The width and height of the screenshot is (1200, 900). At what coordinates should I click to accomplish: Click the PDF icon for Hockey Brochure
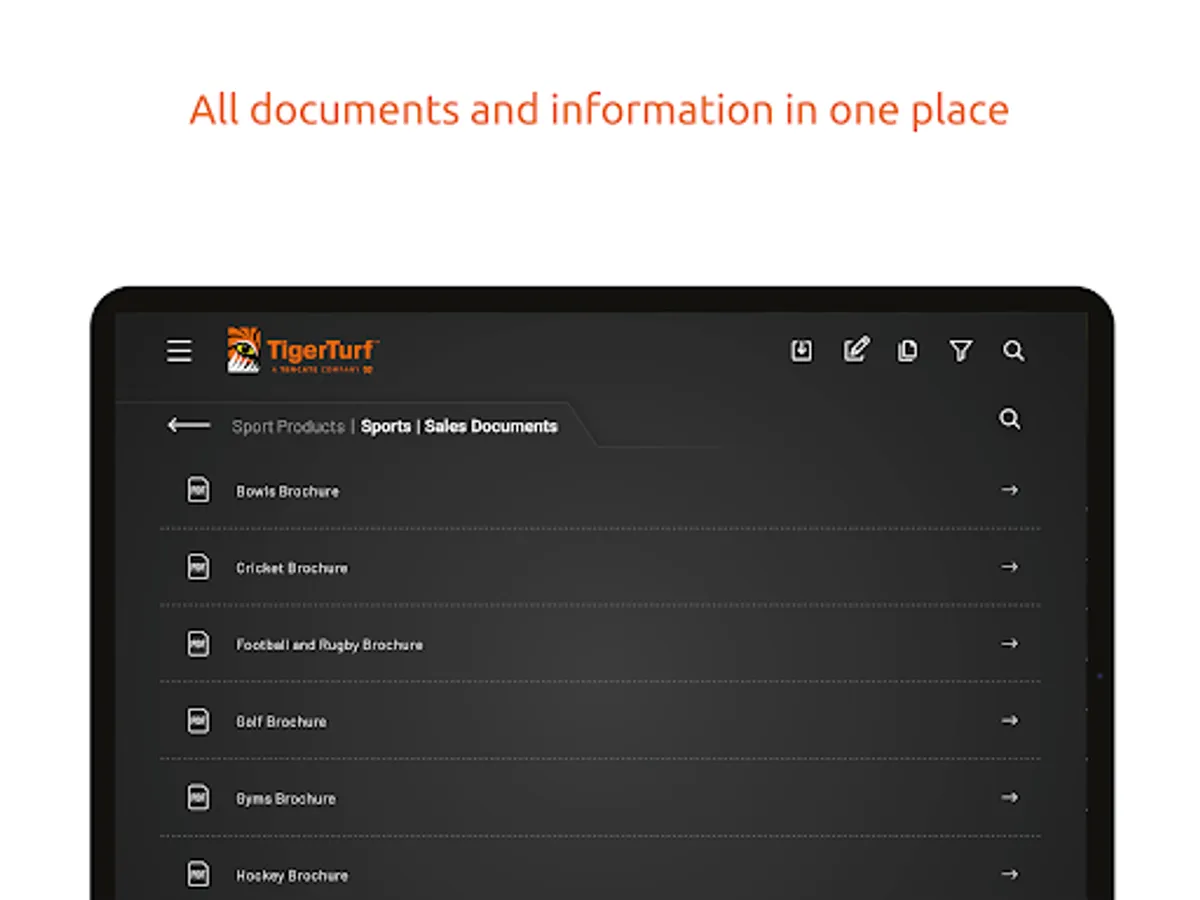coord(199,875)
